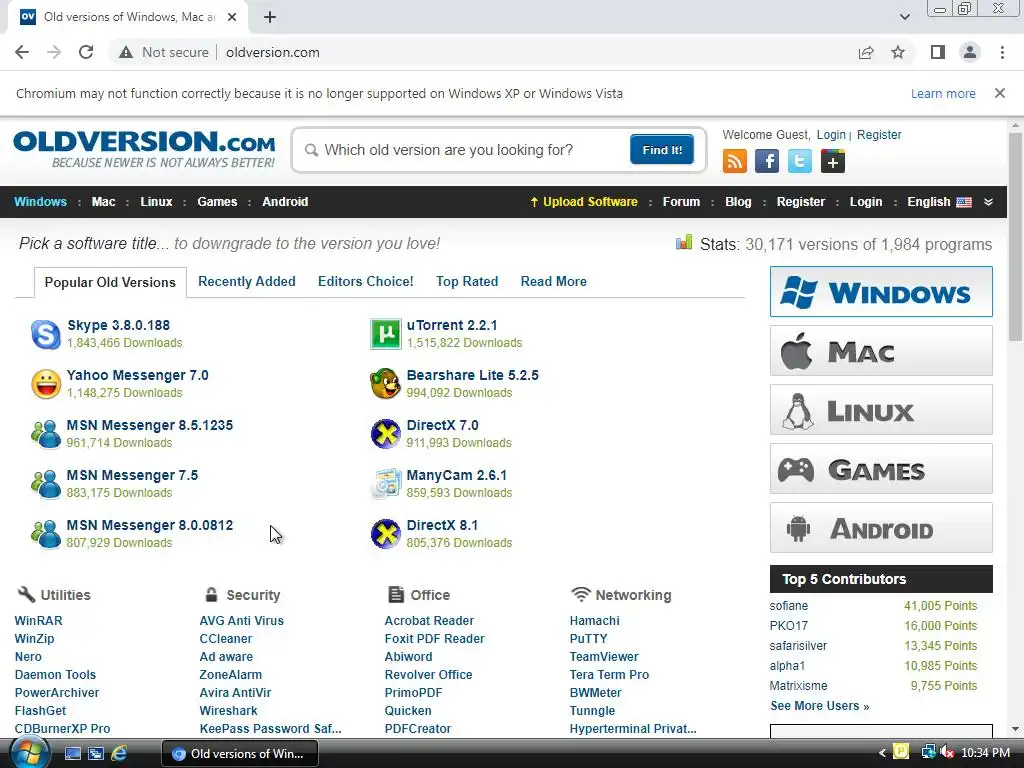Screen dimensions: 1024x768
Task: Click the DirectX 8.1 icon
Action: pyautogui.click(x=385, y=534)
